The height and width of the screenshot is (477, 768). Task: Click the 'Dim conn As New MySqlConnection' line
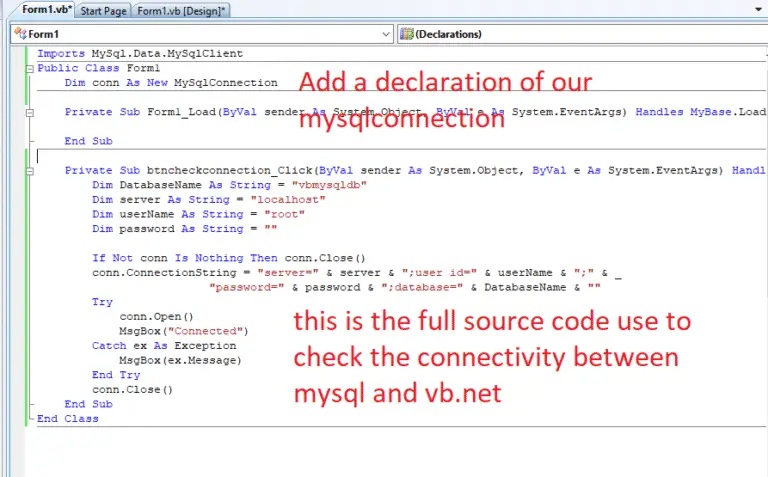pyautogui.click(x=171, y=82)
